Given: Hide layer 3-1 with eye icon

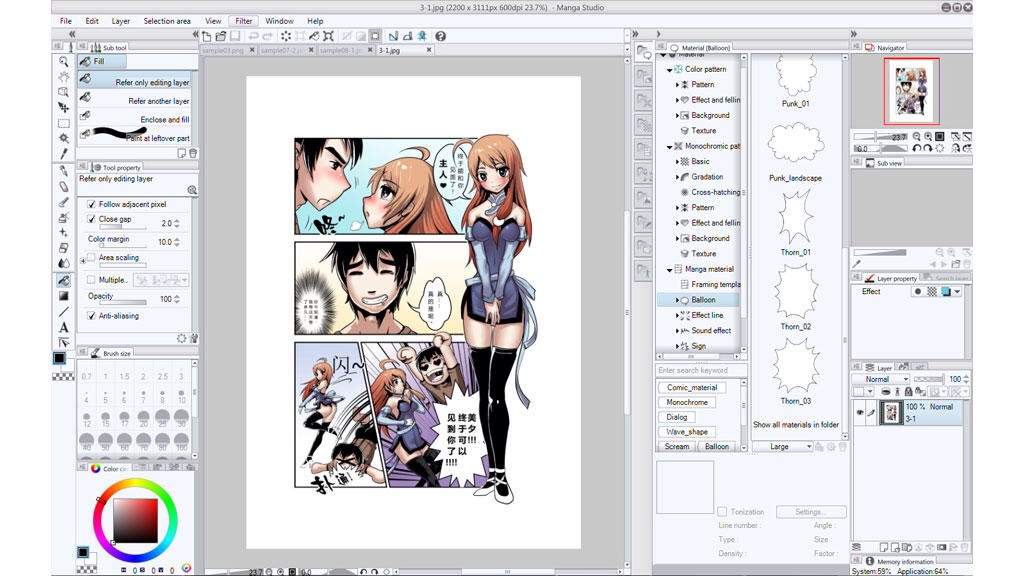Looking at the screenshot, I should click(x=860, y=412).
